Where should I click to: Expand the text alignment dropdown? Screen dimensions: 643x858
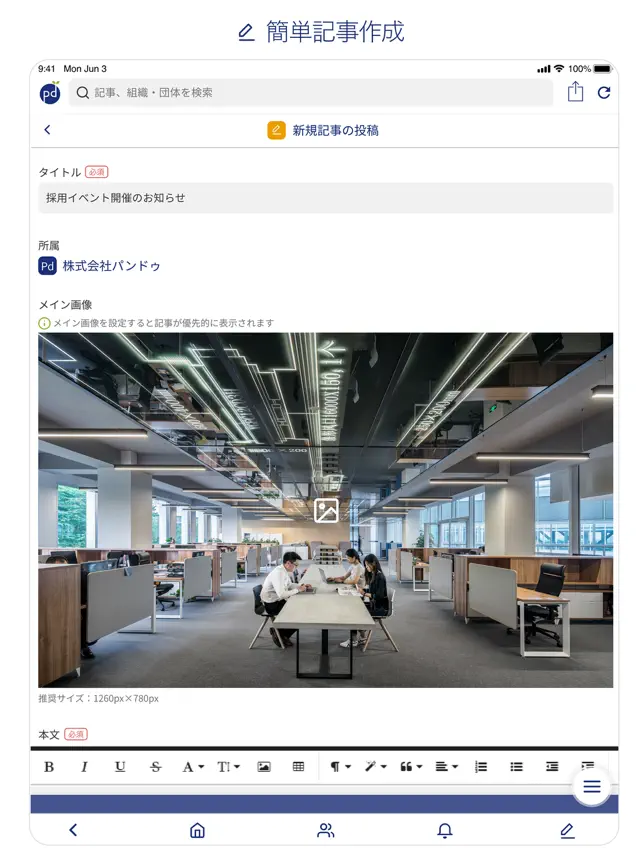pyautogui.click(x=447, y=767)
